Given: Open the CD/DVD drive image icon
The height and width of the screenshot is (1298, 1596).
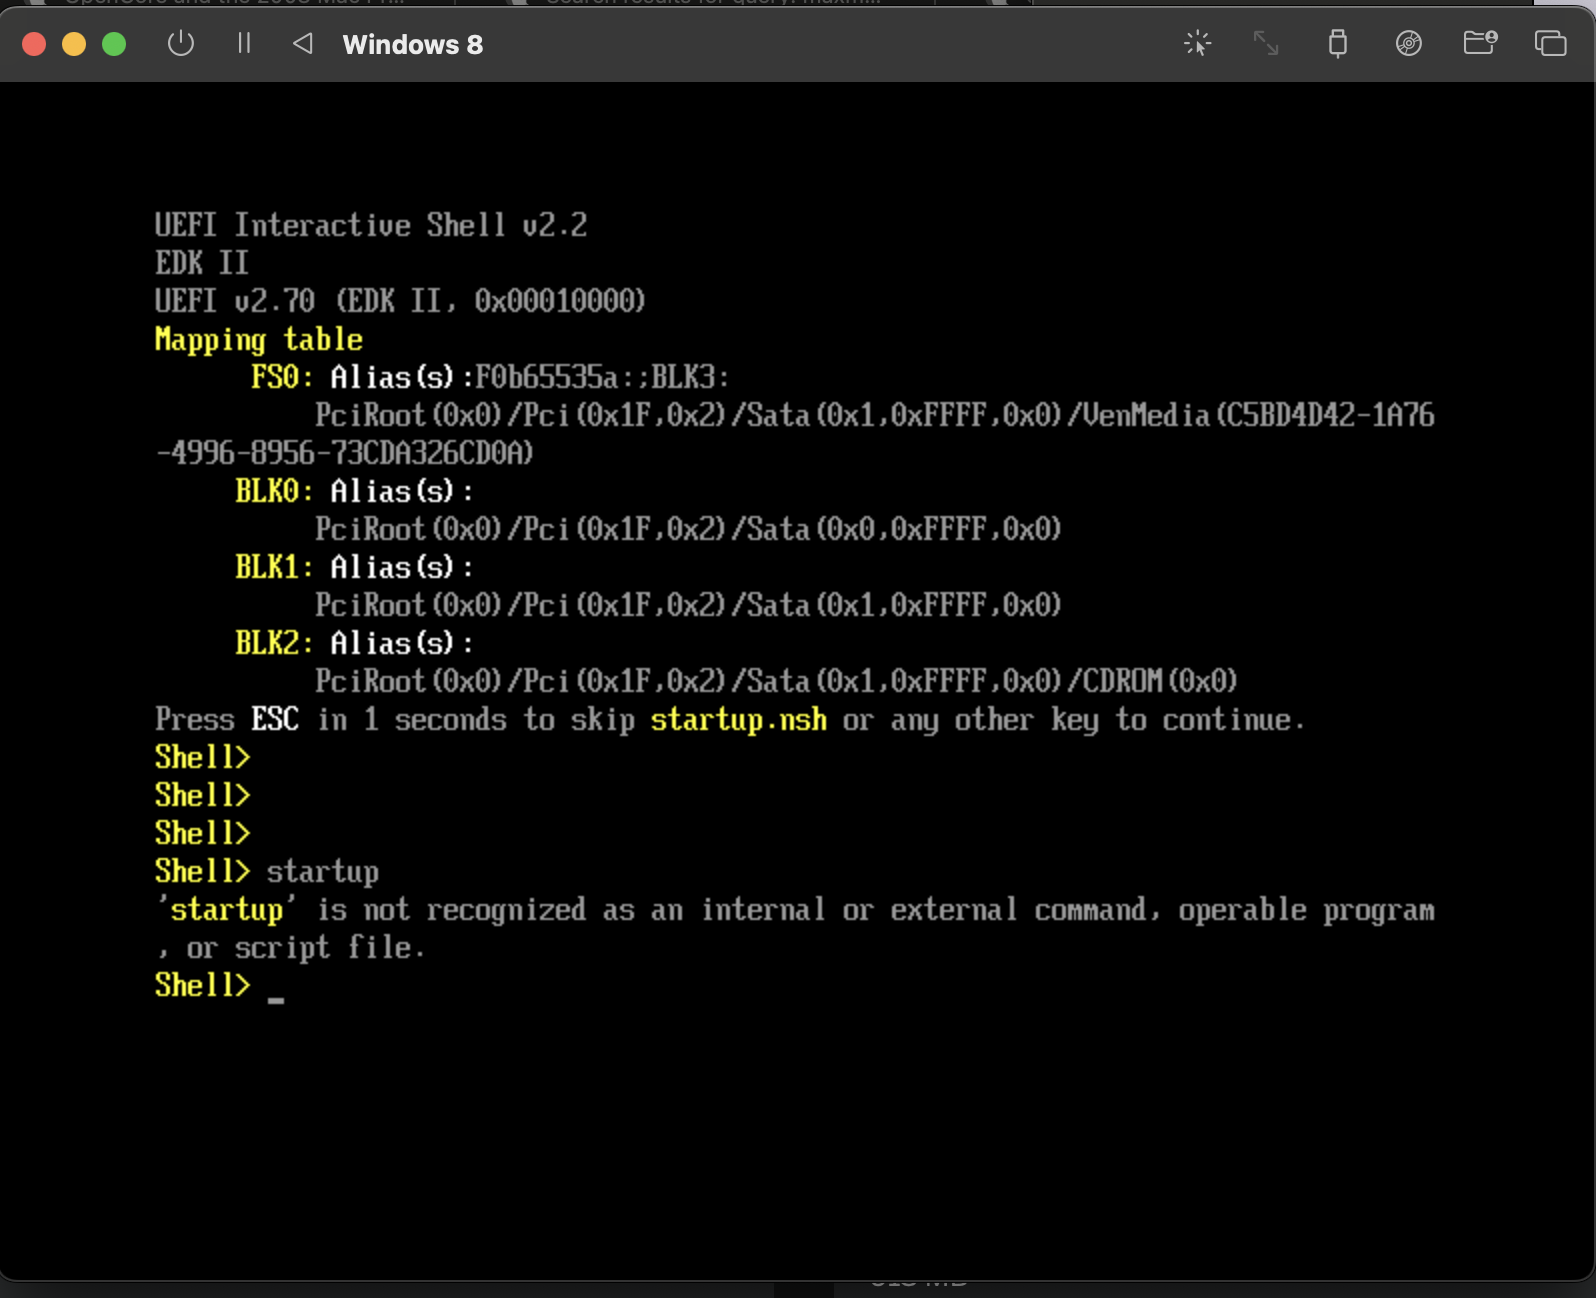Looking at the screenshot, I should click(1408, 44).
